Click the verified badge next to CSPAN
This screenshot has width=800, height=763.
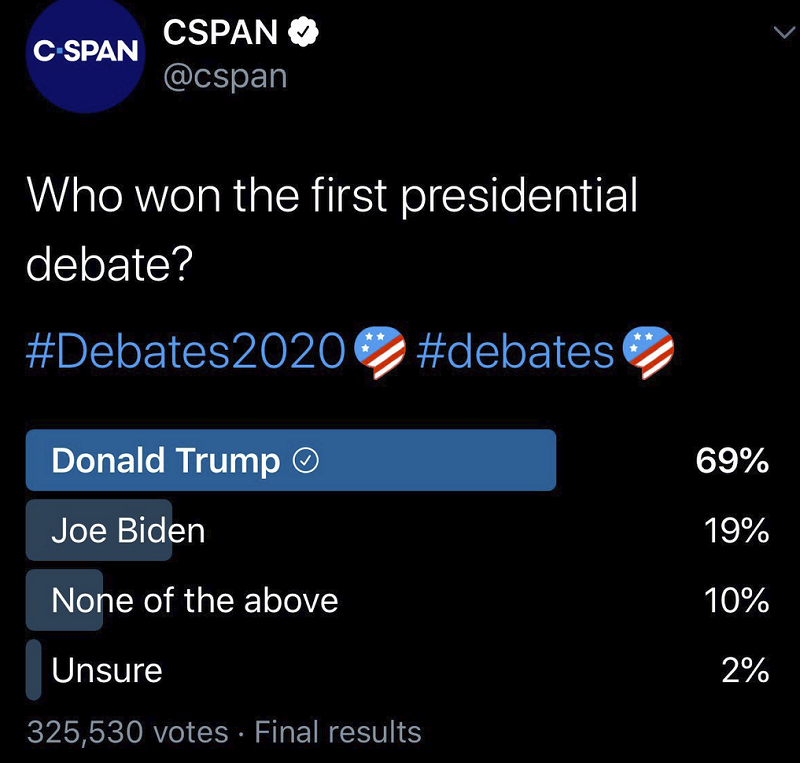click(303, 32)
